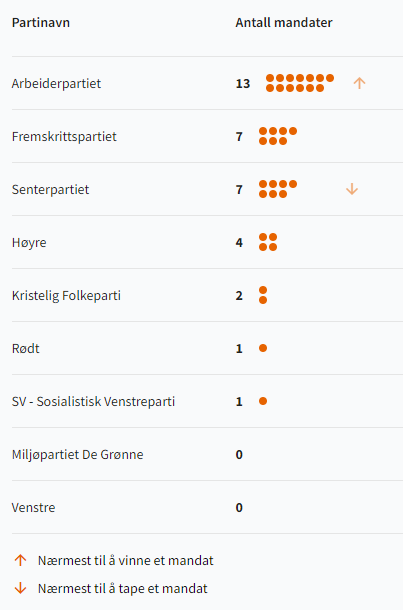403x610 pixels.
Task: Click the number 13 for Arbeiderpartiet
Action: tap(243, 83)
